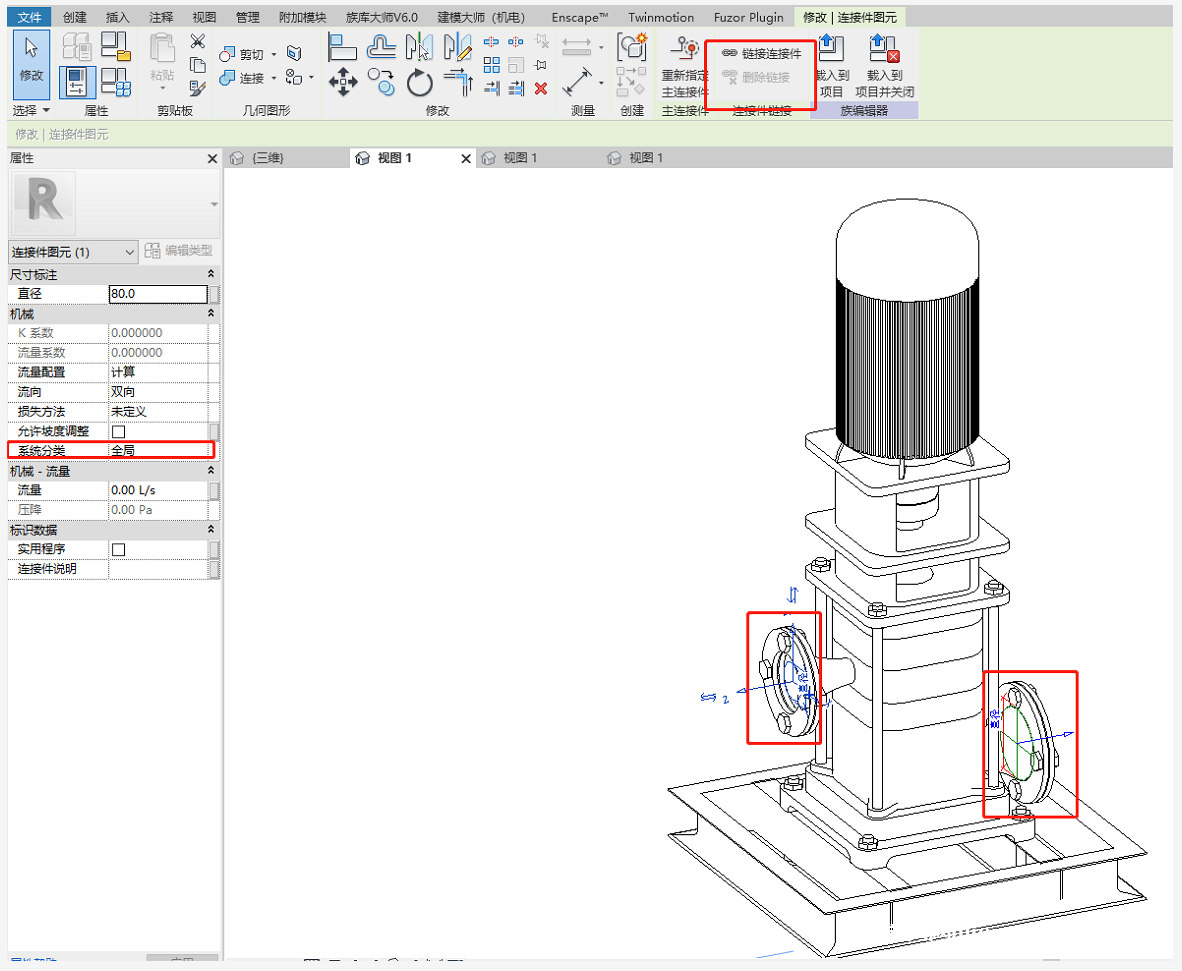This screenshot has width=1182, height=971.
Task: Close the 属性 properties panel
Action: tap(212, 159)
